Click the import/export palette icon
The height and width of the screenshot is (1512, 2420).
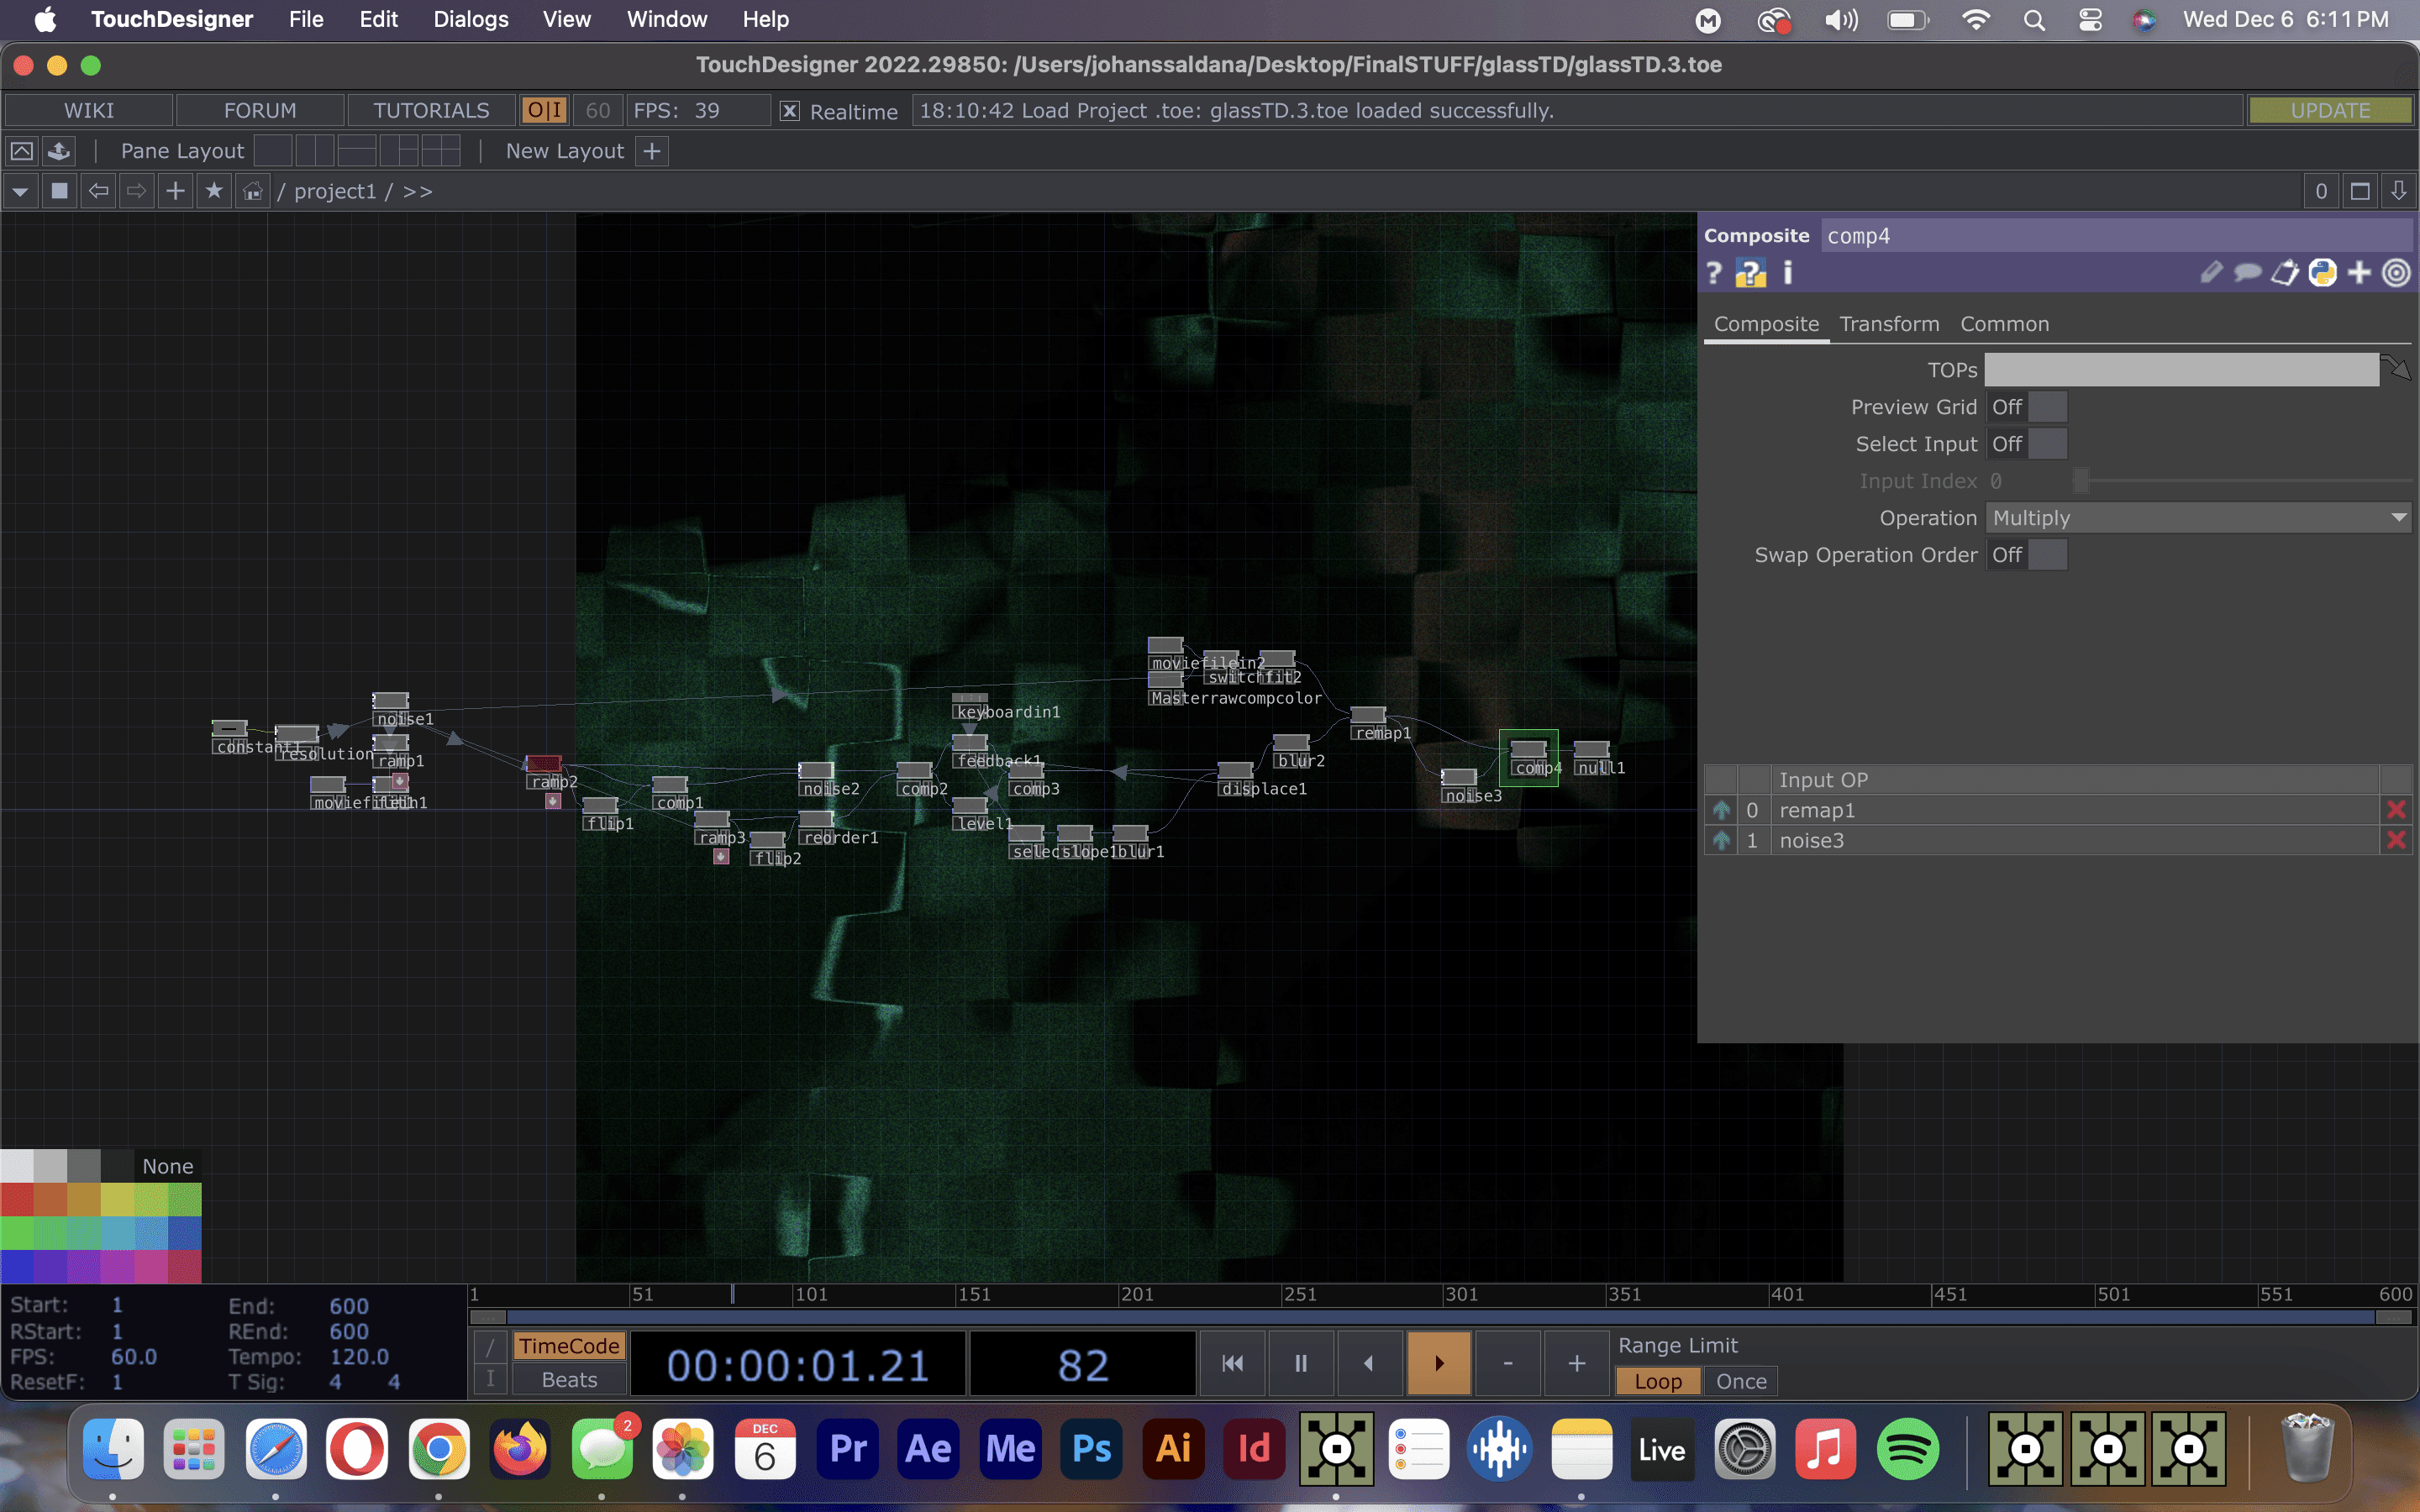click(59, 151)
